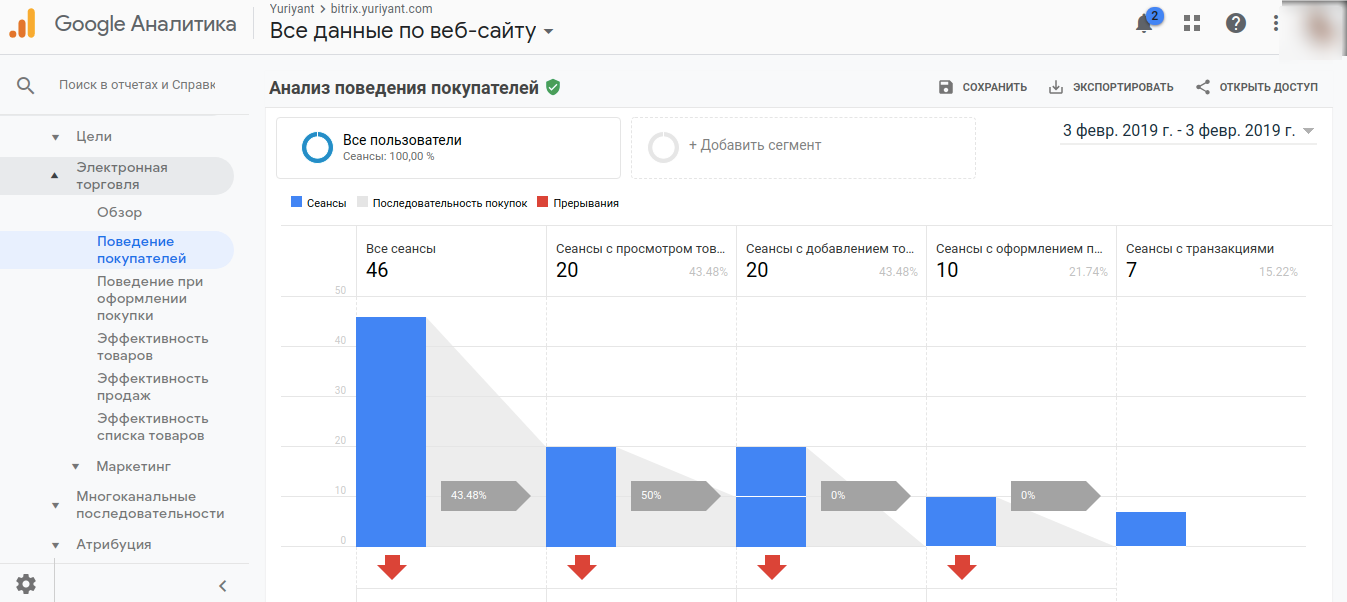Click the Анализ поведения покупателей title
The width and height of the screenshot is (1347, 602).
[x=404, y=87]
